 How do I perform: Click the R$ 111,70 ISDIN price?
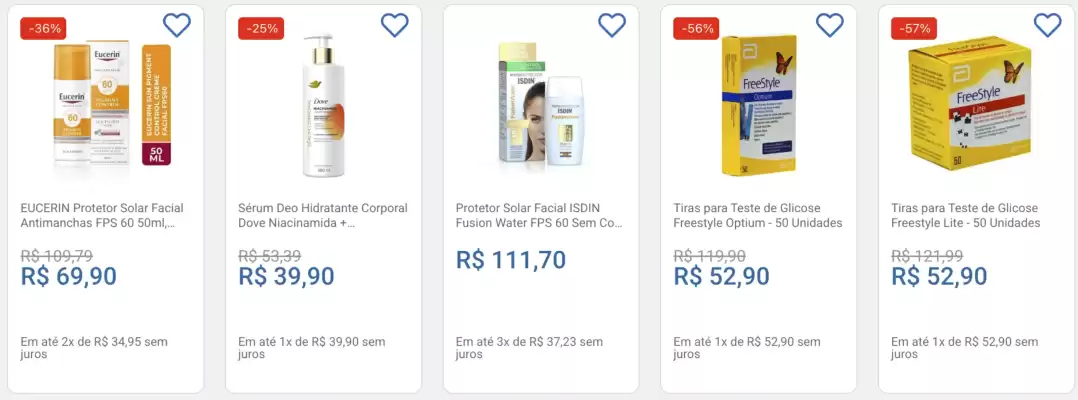[511, 260]
